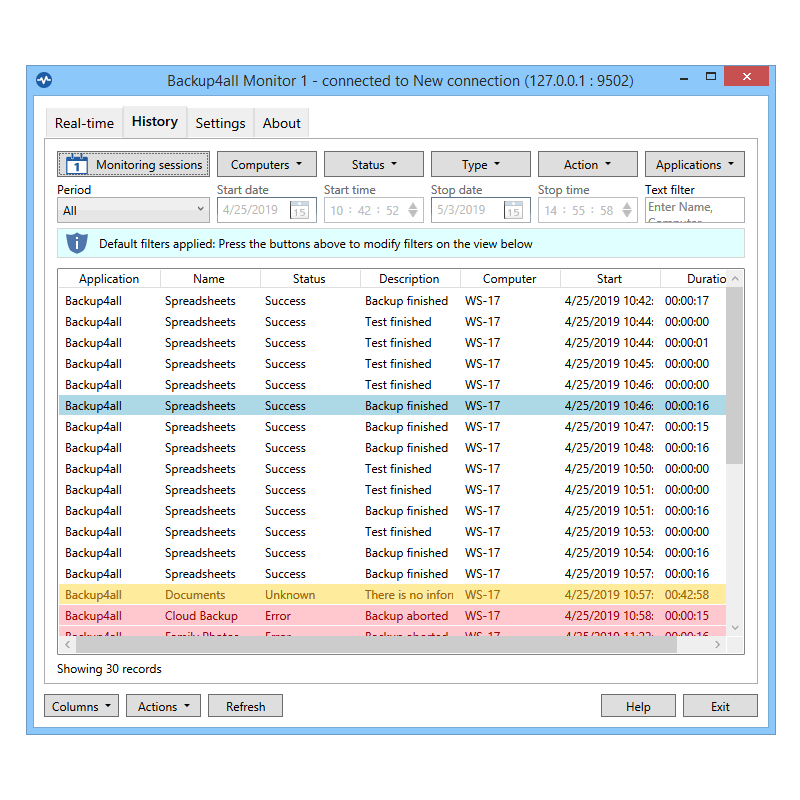Click in the Text filter input field
Screen dimensions: 800x800
[694, 209]
